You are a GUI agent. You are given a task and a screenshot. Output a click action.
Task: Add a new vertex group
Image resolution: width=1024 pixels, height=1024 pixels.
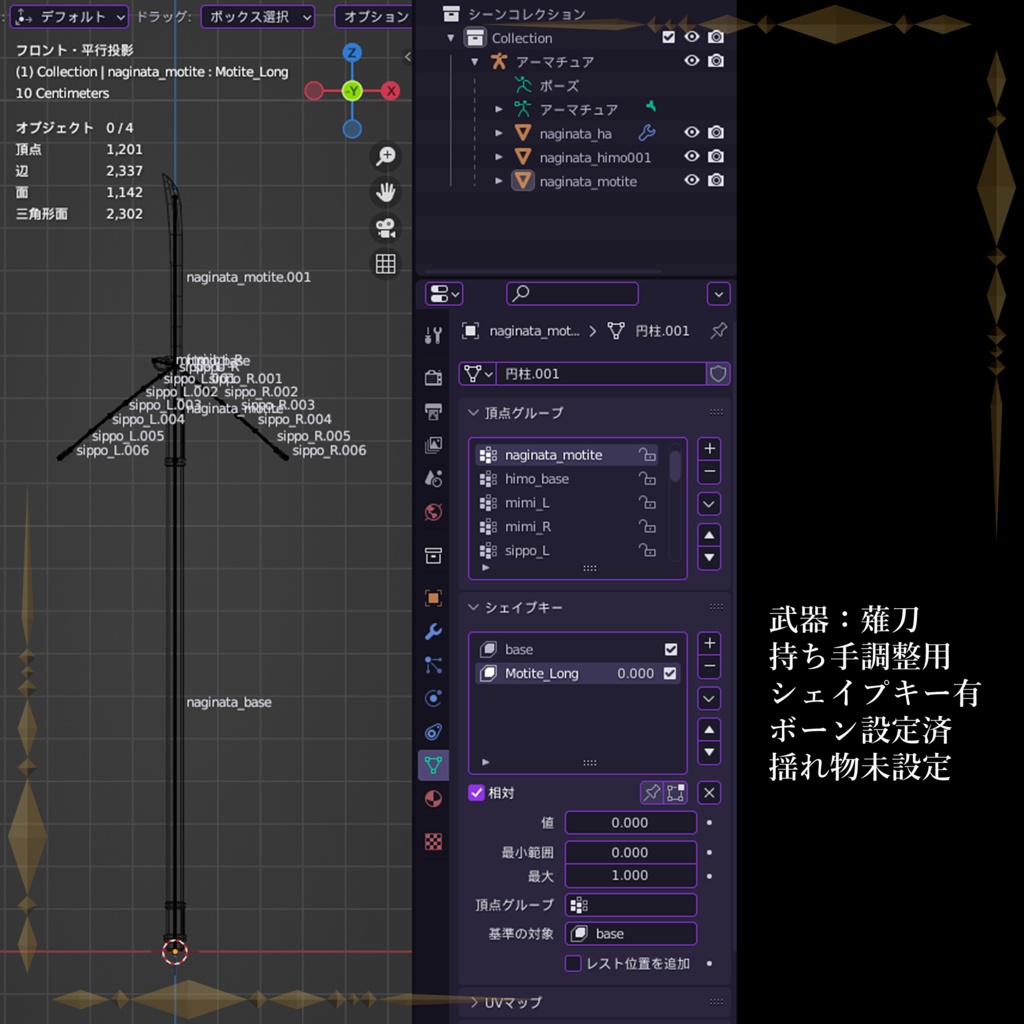click(x=709, y=449)
